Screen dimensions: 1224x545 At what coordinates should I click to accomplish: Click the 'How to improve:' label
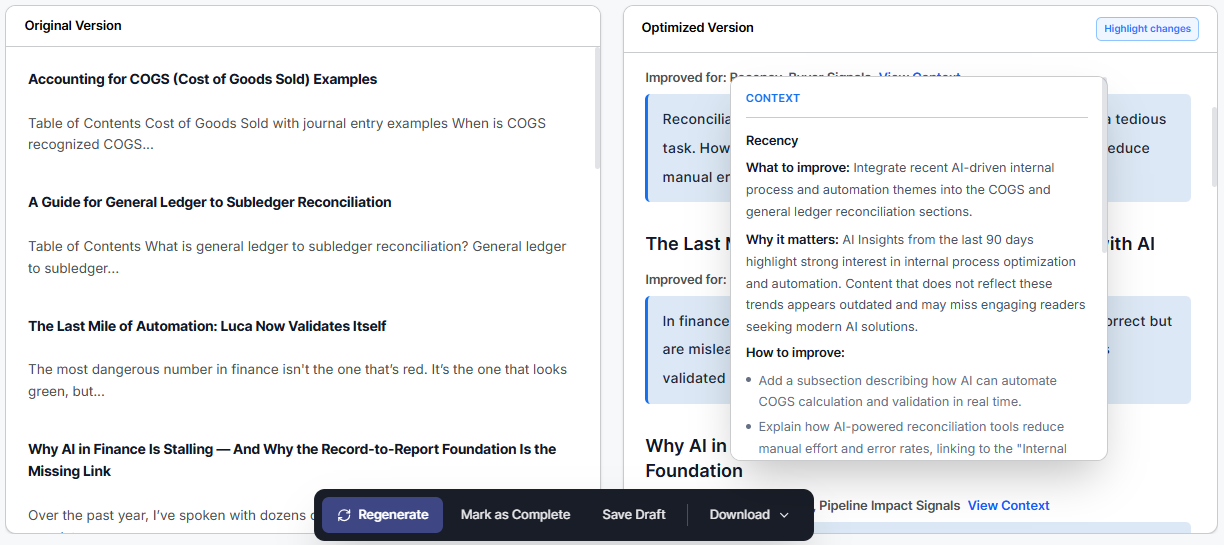pos(795,352)
